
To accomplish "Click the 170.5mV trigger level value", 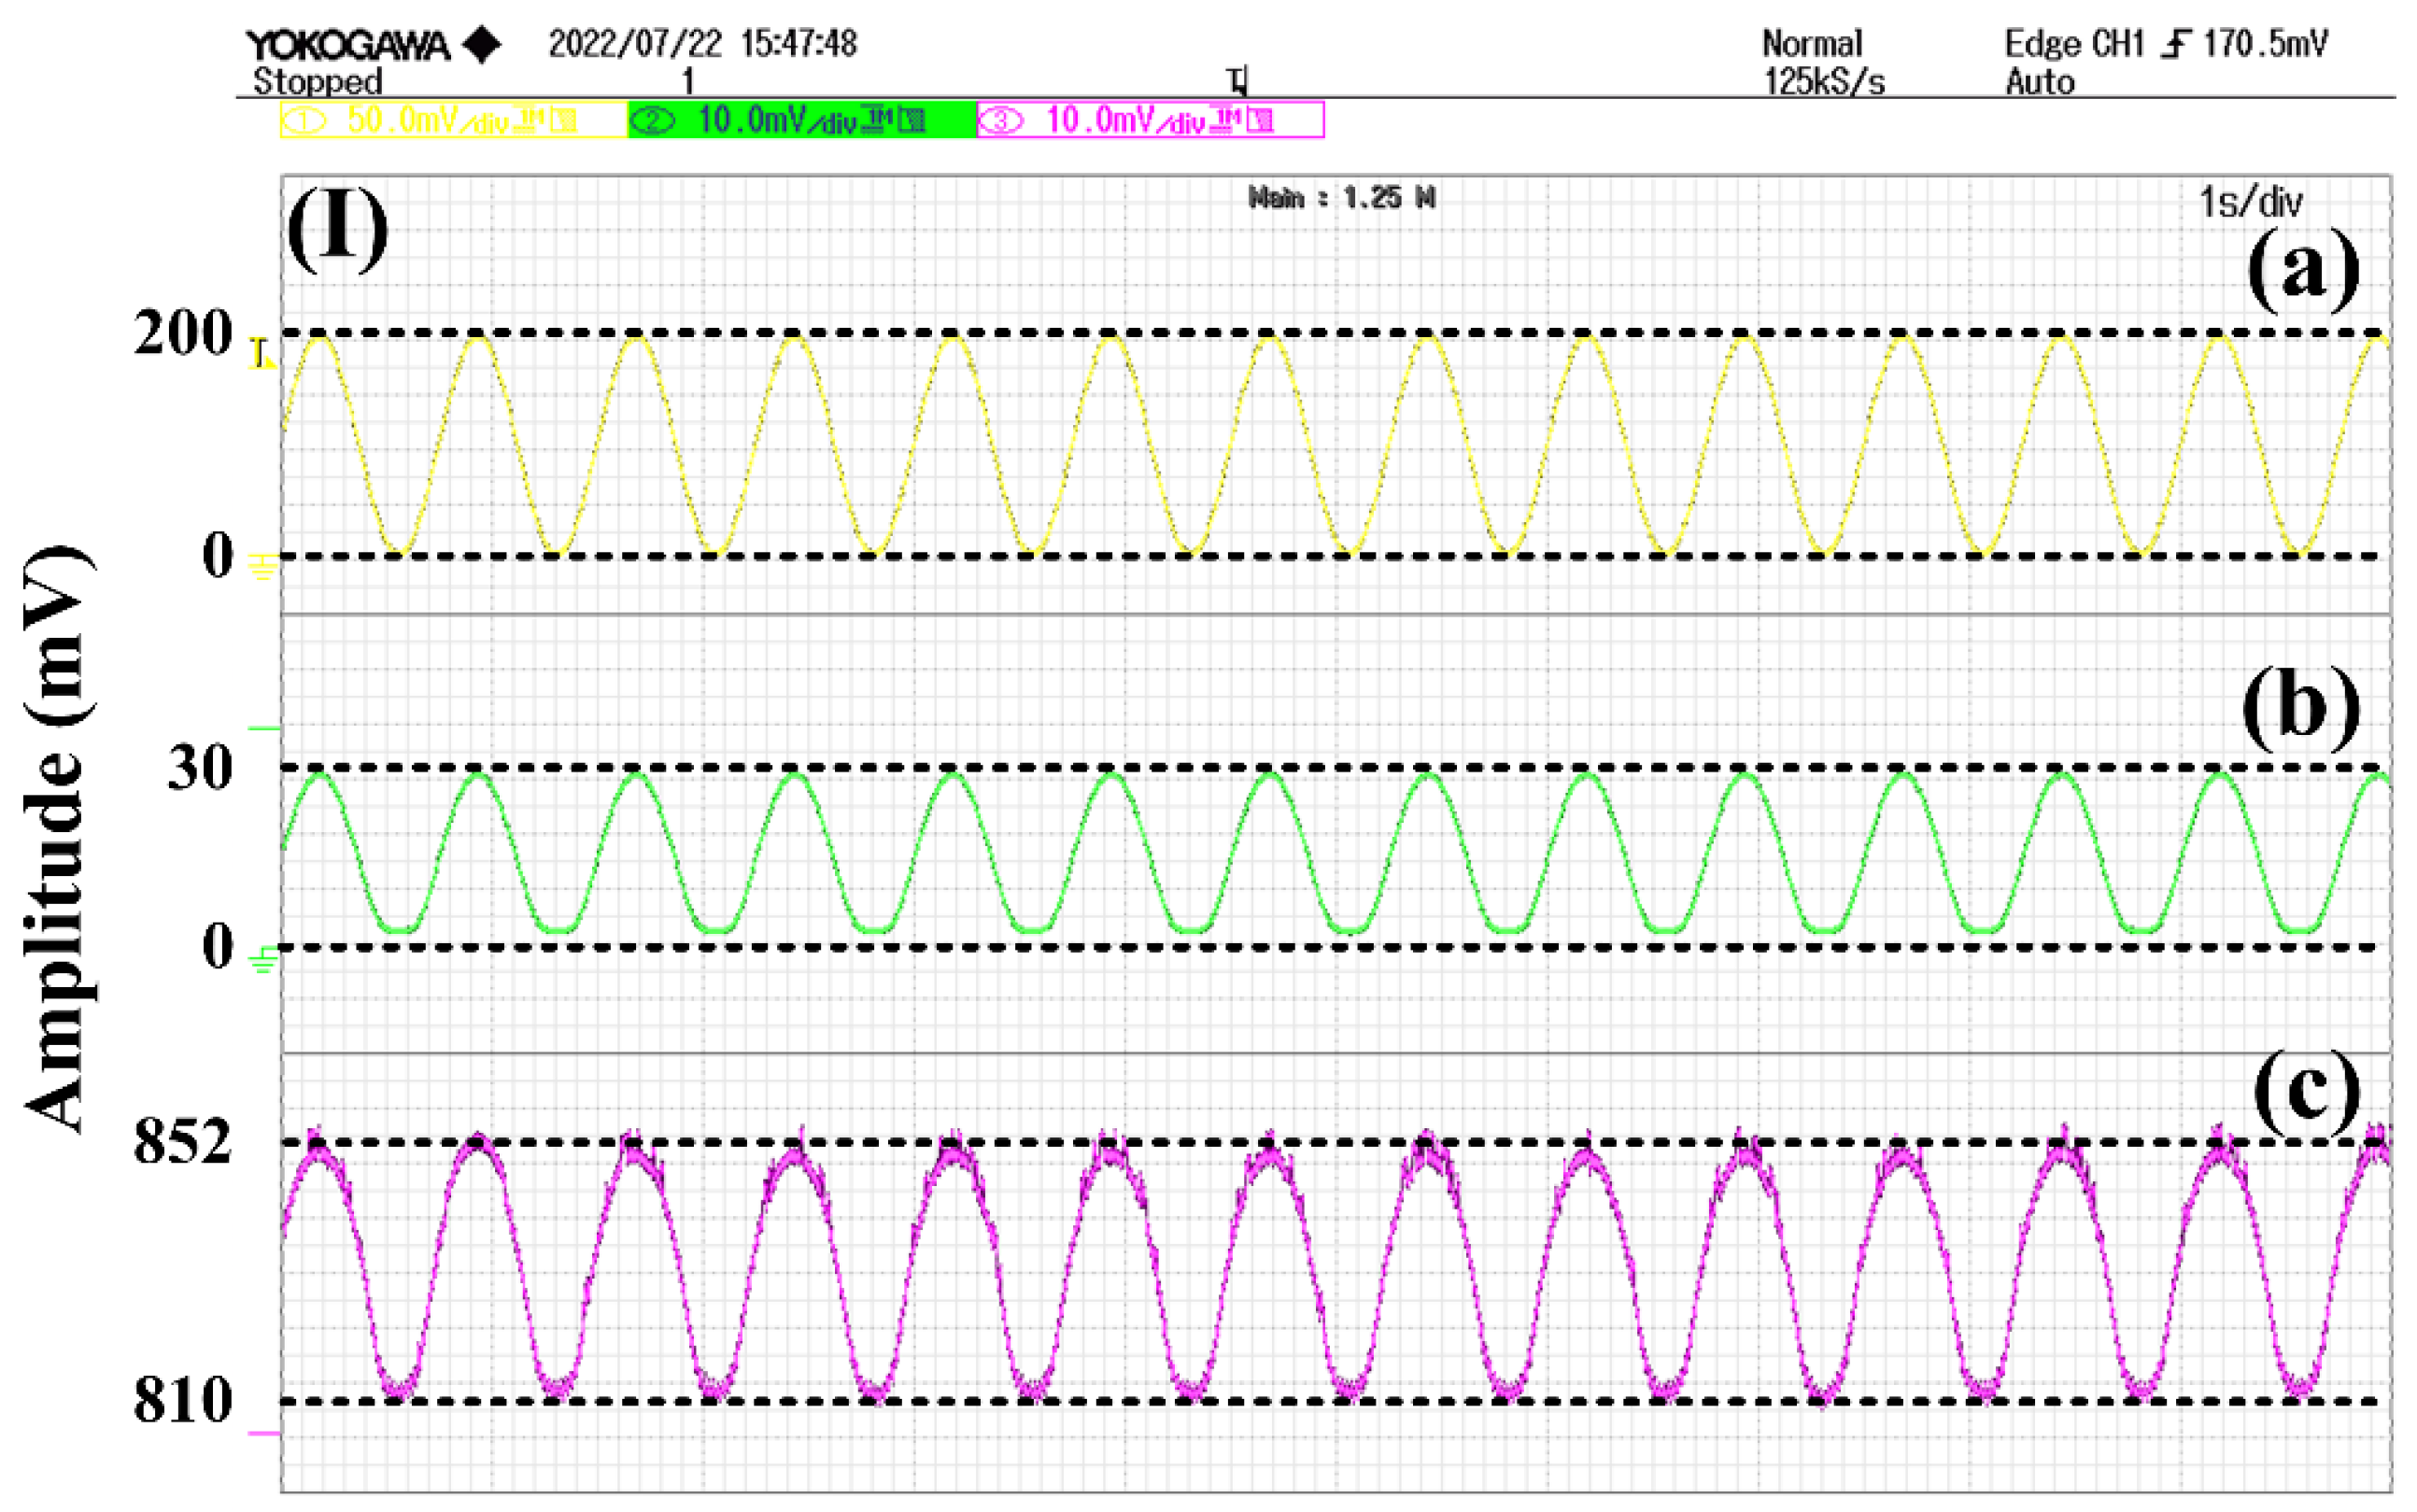I will pyautogui.click(x=2265, y=44).
